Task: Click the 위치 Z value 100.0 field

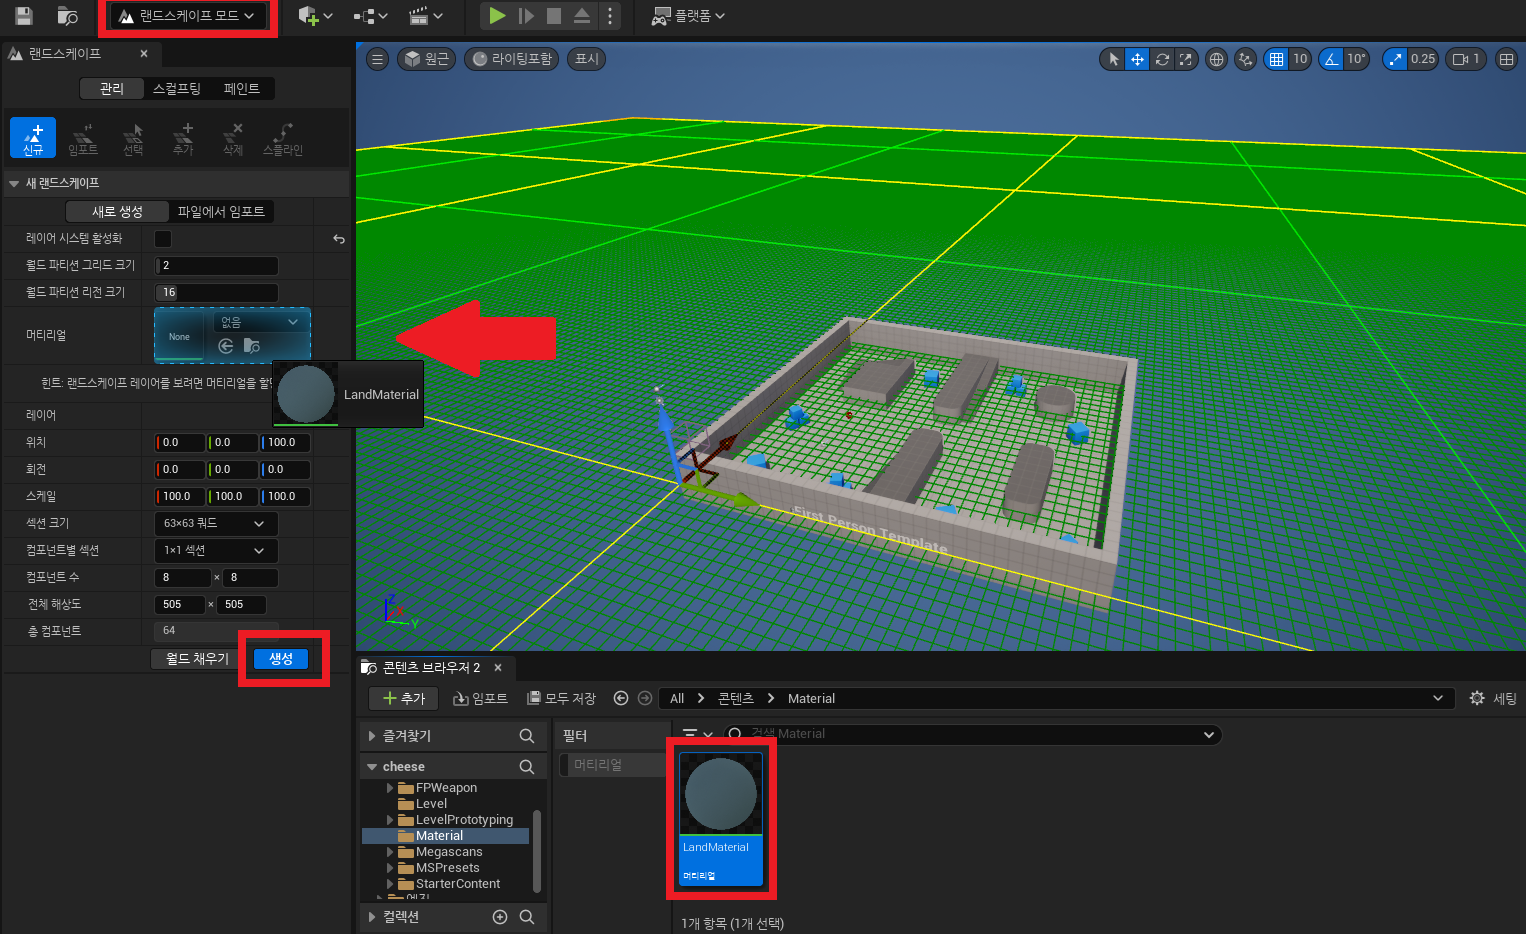Action: [x=286, y=442]
